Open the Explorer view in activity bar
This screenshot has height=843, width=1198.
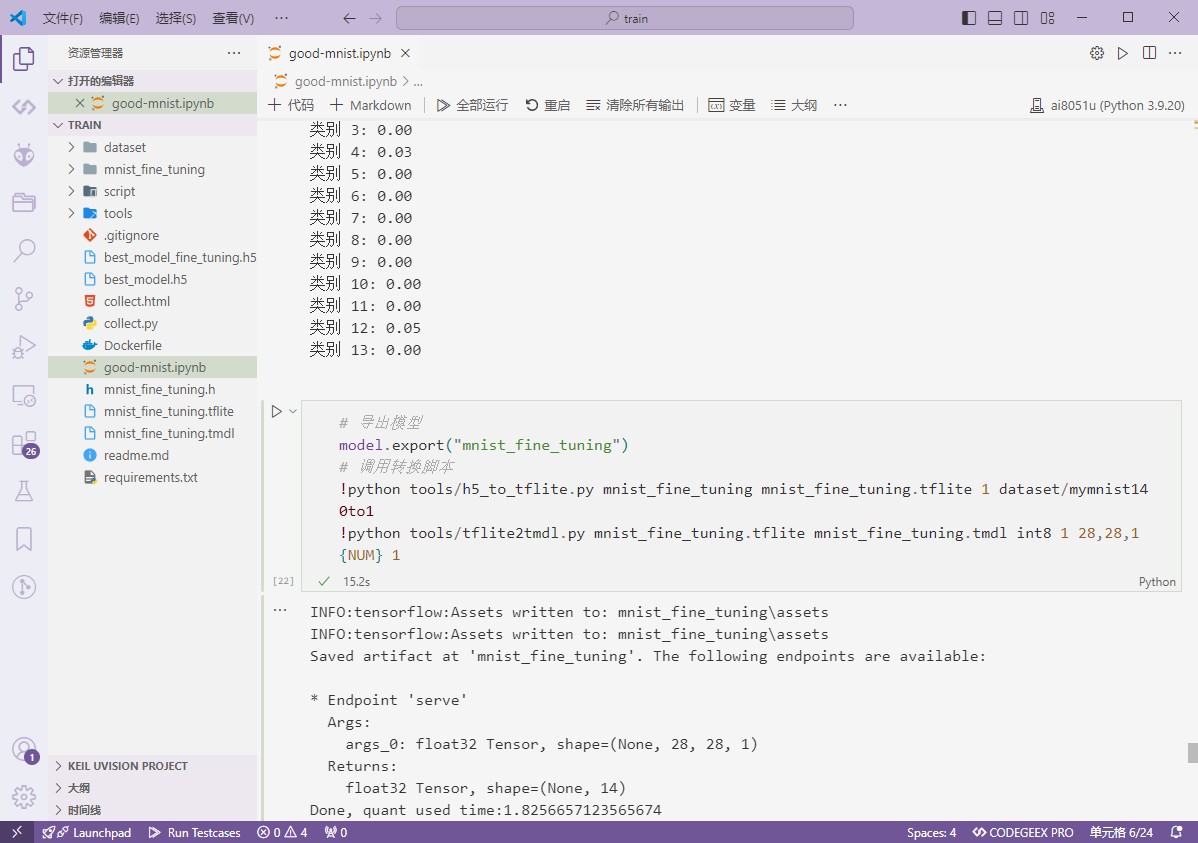coord(24,59)
